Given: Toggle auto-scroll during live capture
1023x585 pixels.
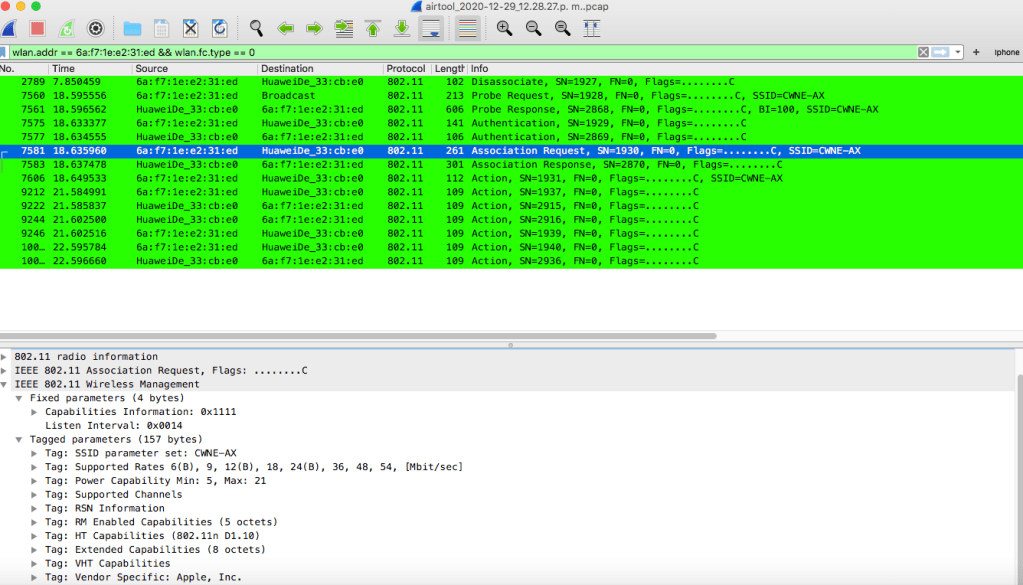Looking at the screenshot, I should point(431,28).
